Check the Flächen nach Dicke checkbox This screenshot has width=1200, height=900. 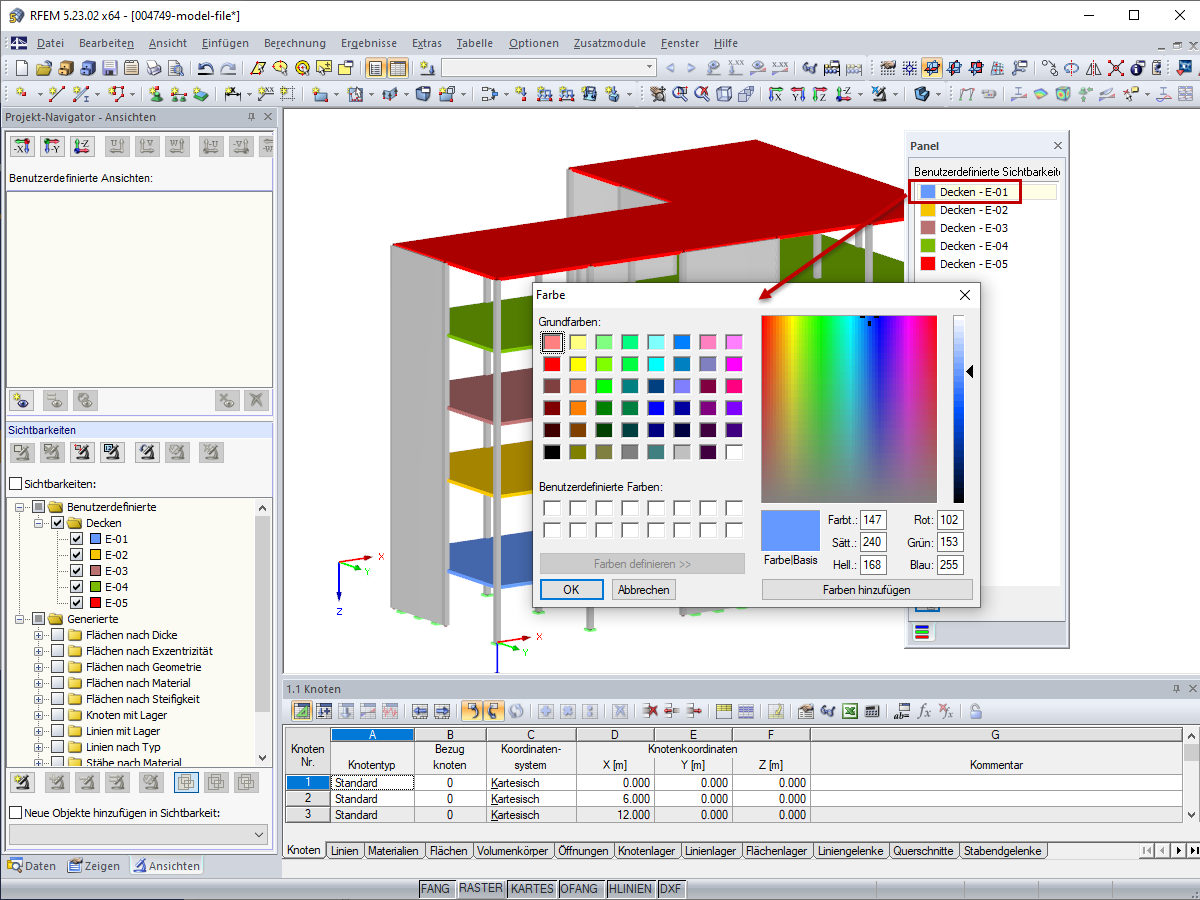pyautogui.click(x=58, y=635)
